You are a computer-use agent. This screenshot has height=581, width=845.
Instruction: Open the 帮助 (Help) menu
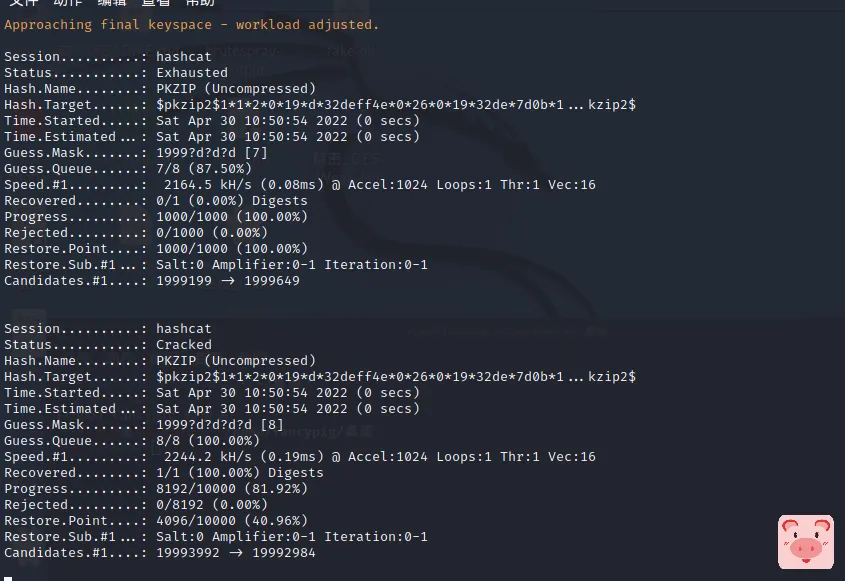coord(199,3)
